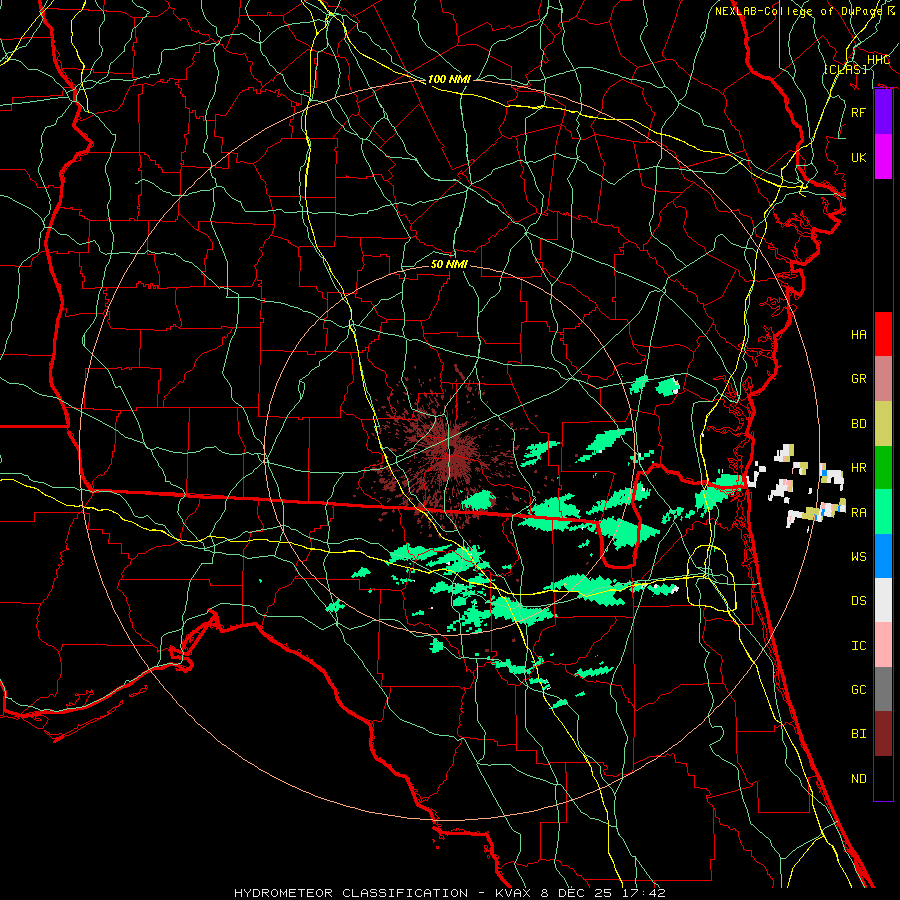
Task: Click the ND black legend swatch
Action: click(883, 778)
